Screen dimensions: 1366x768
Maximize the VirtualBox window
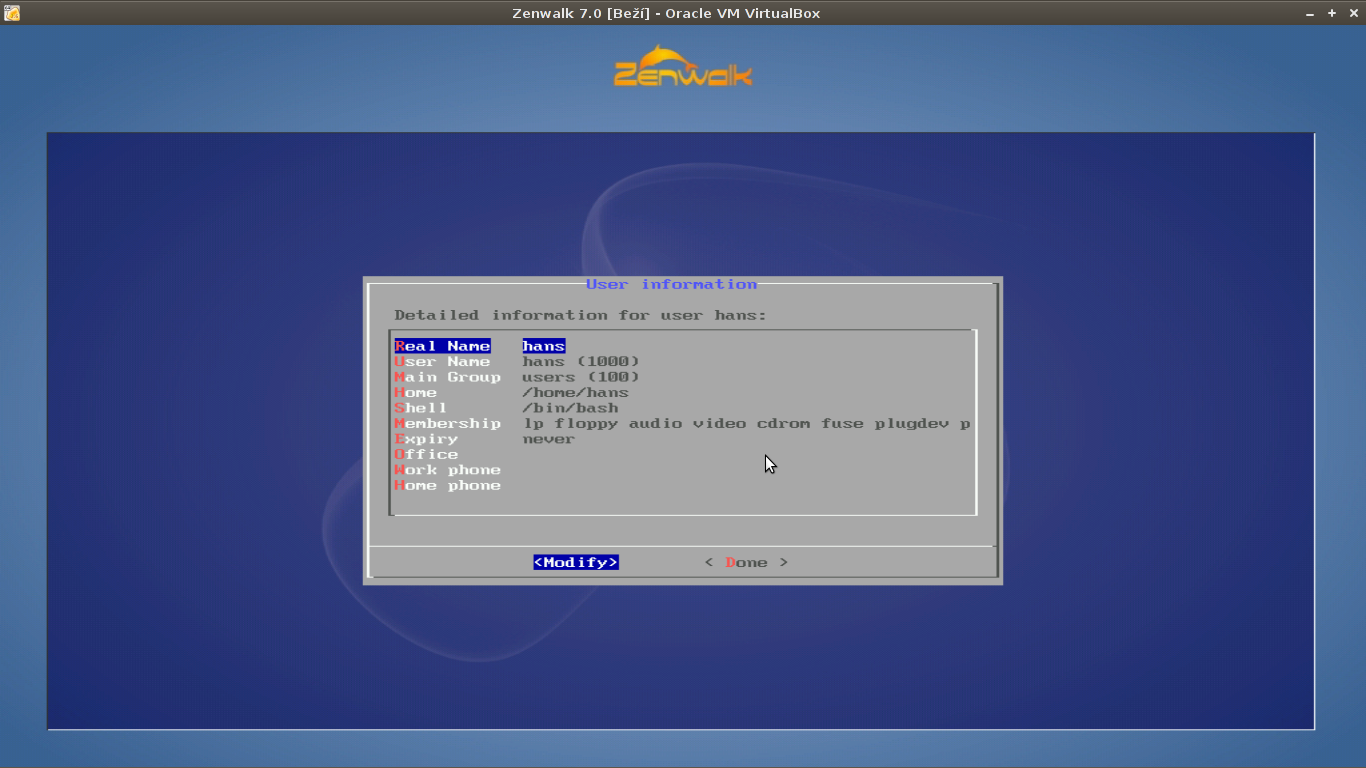coord(1332,13)
